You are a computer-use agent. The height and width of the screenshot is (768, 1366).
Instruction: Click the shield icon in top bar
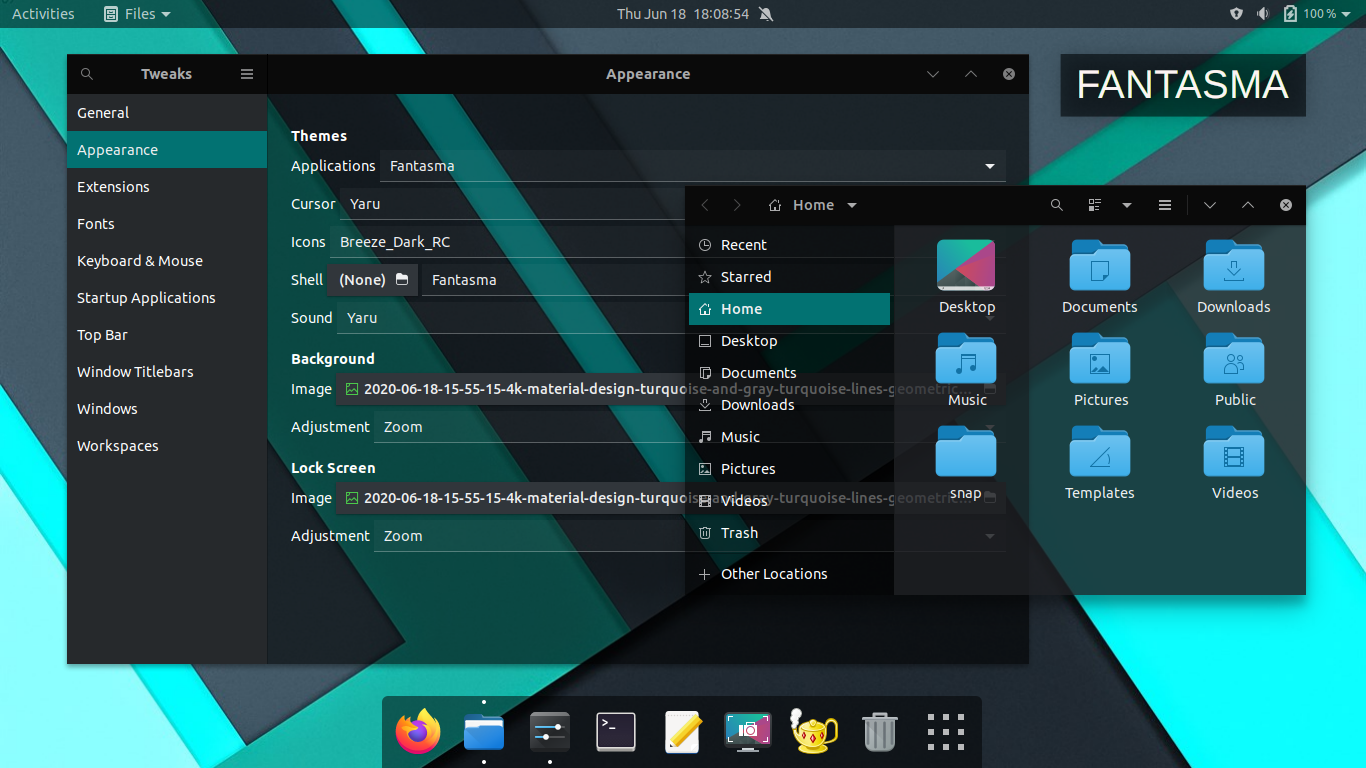click(1236, 14)
